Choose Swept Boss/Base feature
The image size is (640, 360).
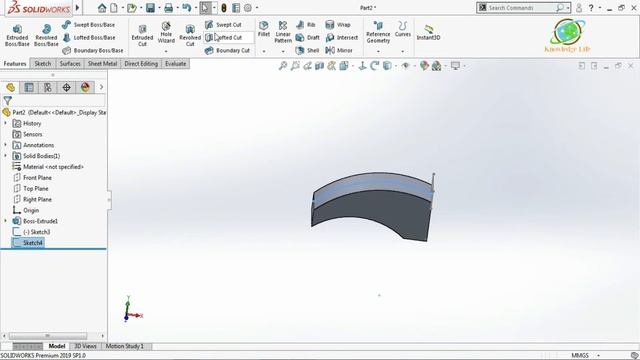[89, 24]
